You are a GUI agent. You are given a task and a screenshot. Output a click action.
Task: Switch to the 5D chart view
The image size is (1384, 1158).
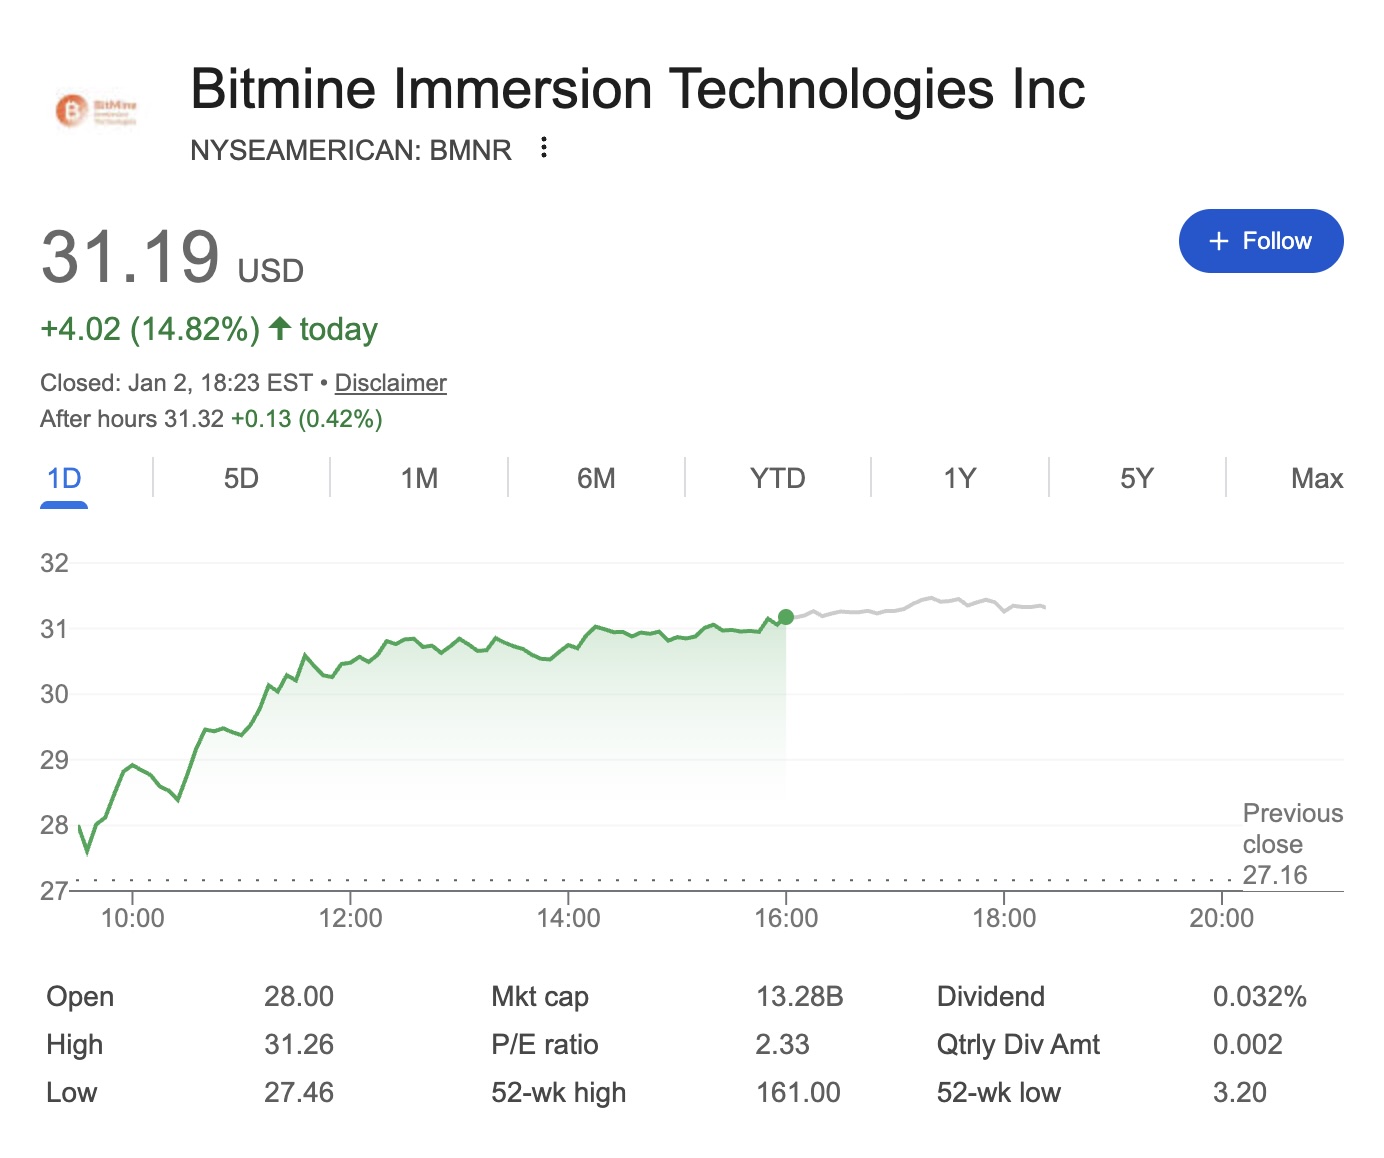pyautogui.click(x=238, y=478)
